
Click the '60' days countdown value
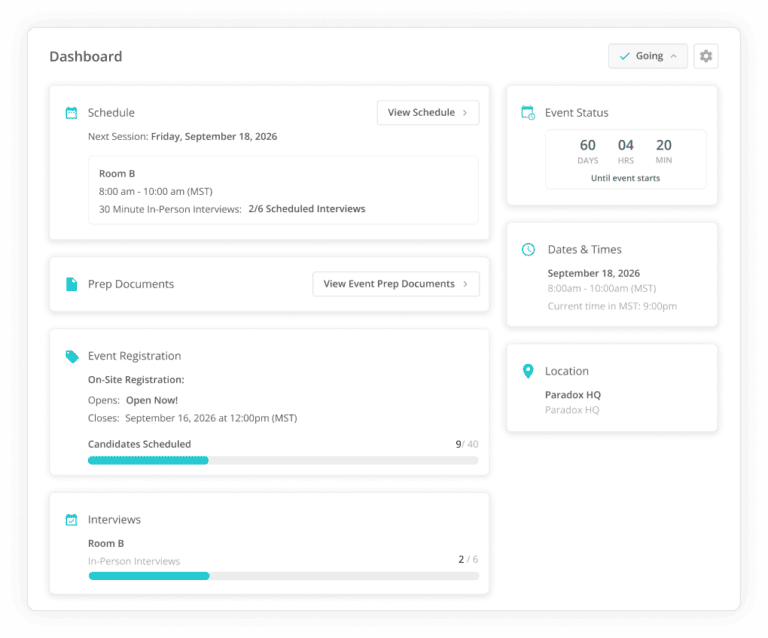(x=588, y=145)
